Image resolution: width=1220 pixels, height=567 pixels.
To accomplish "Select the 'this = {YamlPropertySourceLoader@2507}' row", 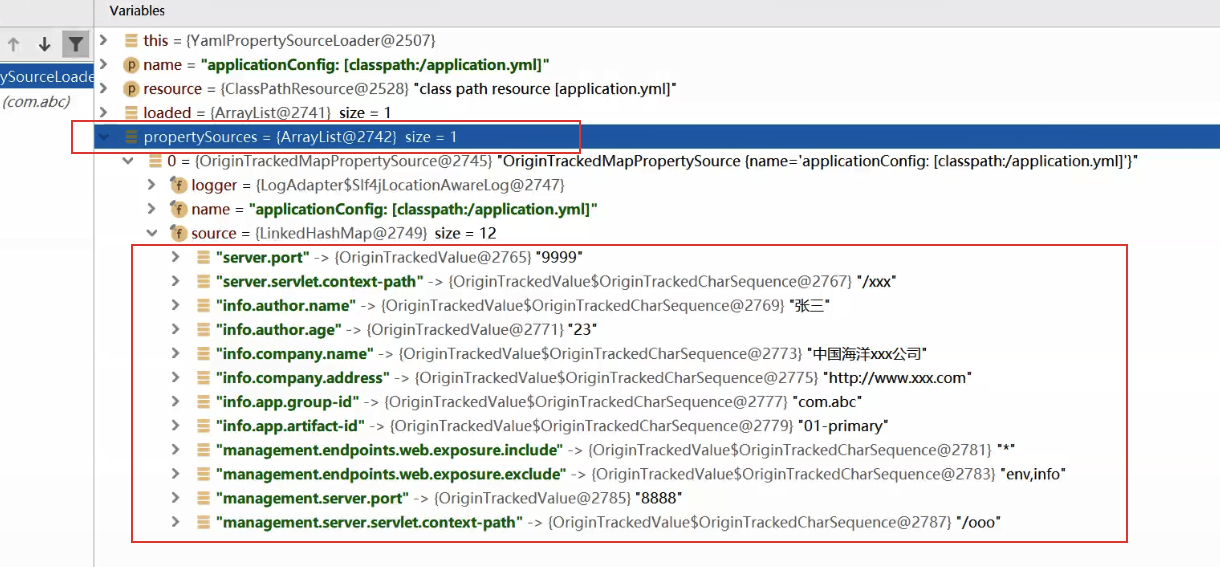I will [657, 41].
